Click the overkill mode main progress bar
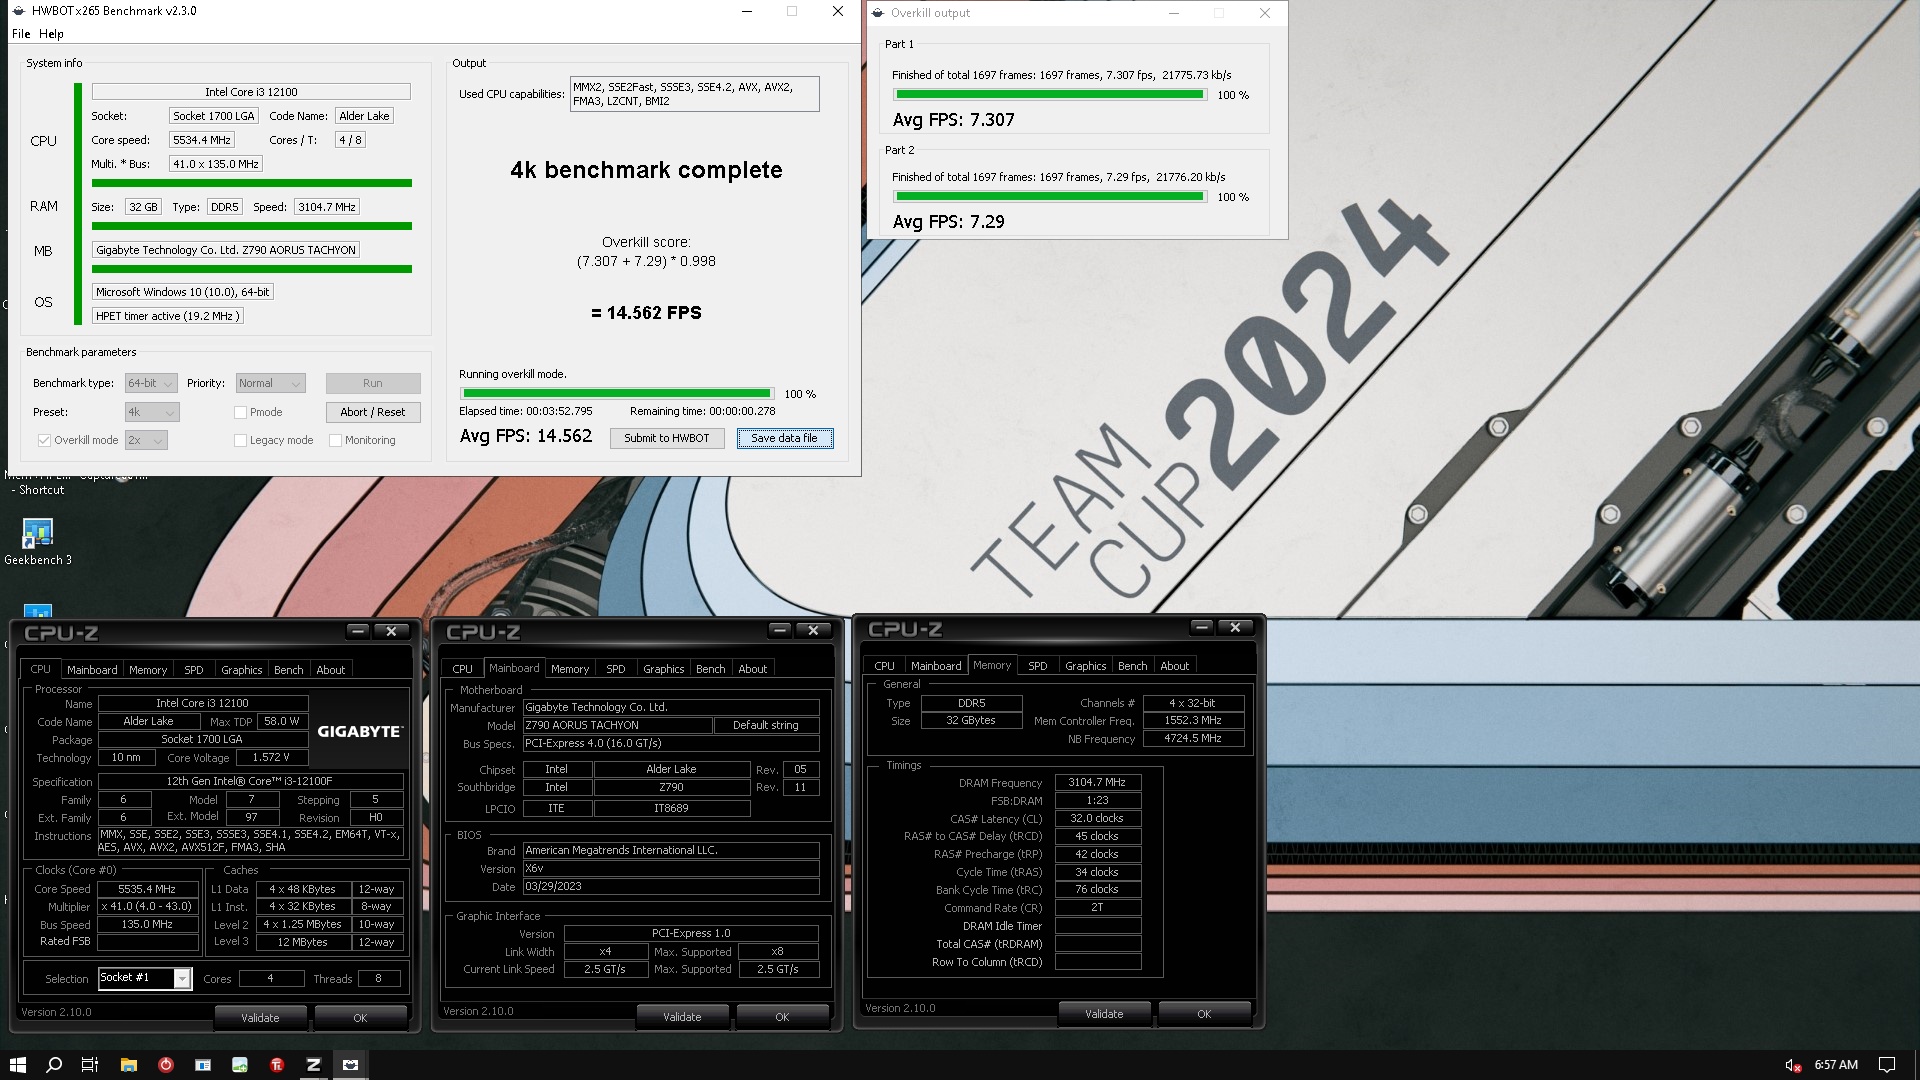Screen dimensions: 1920x1080 tap(617, 394)
